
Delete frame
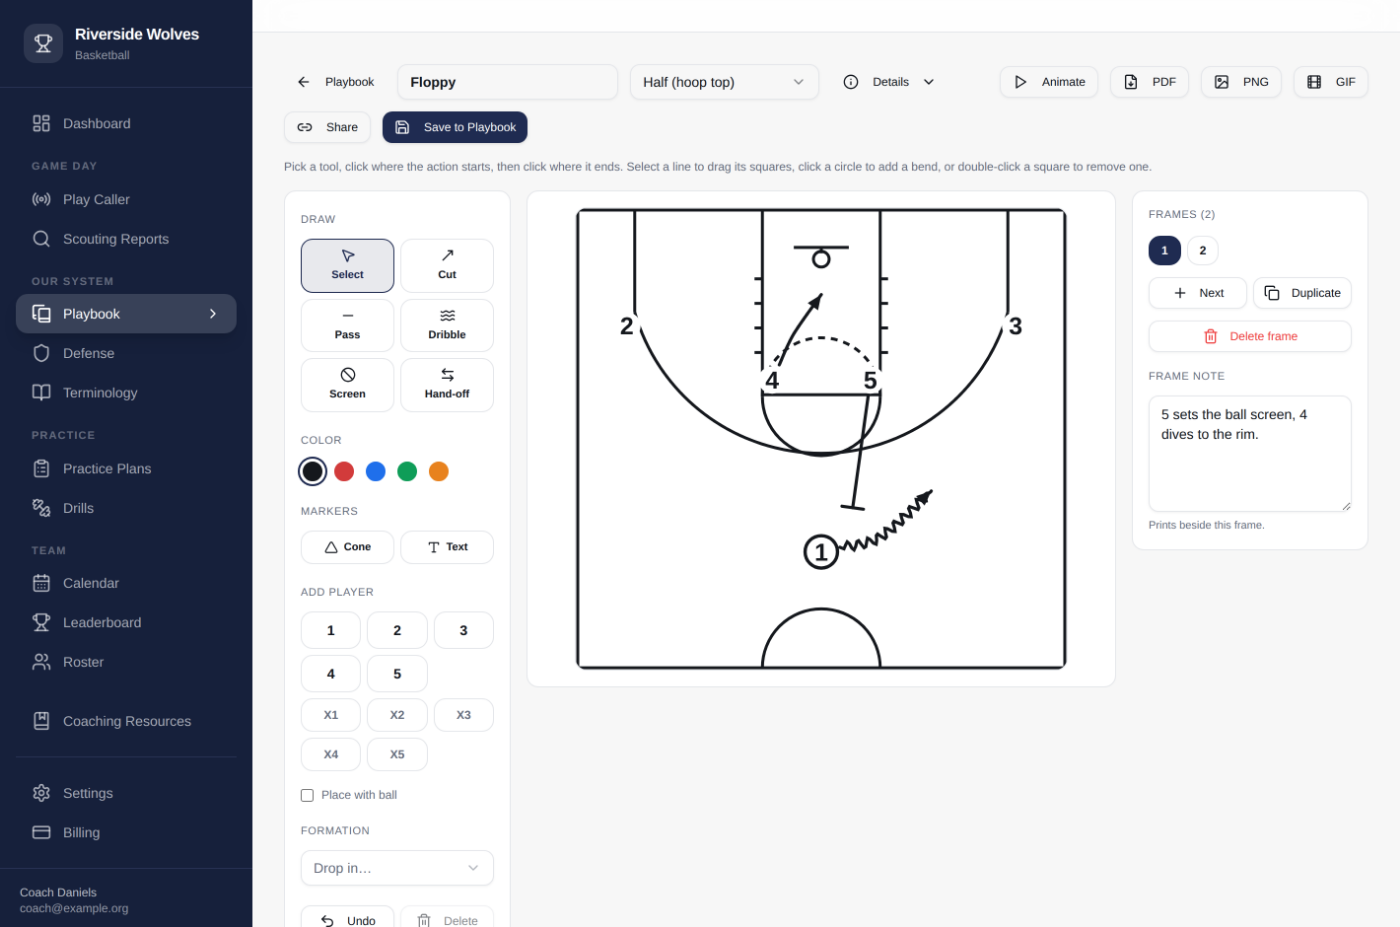(1250, 336)
